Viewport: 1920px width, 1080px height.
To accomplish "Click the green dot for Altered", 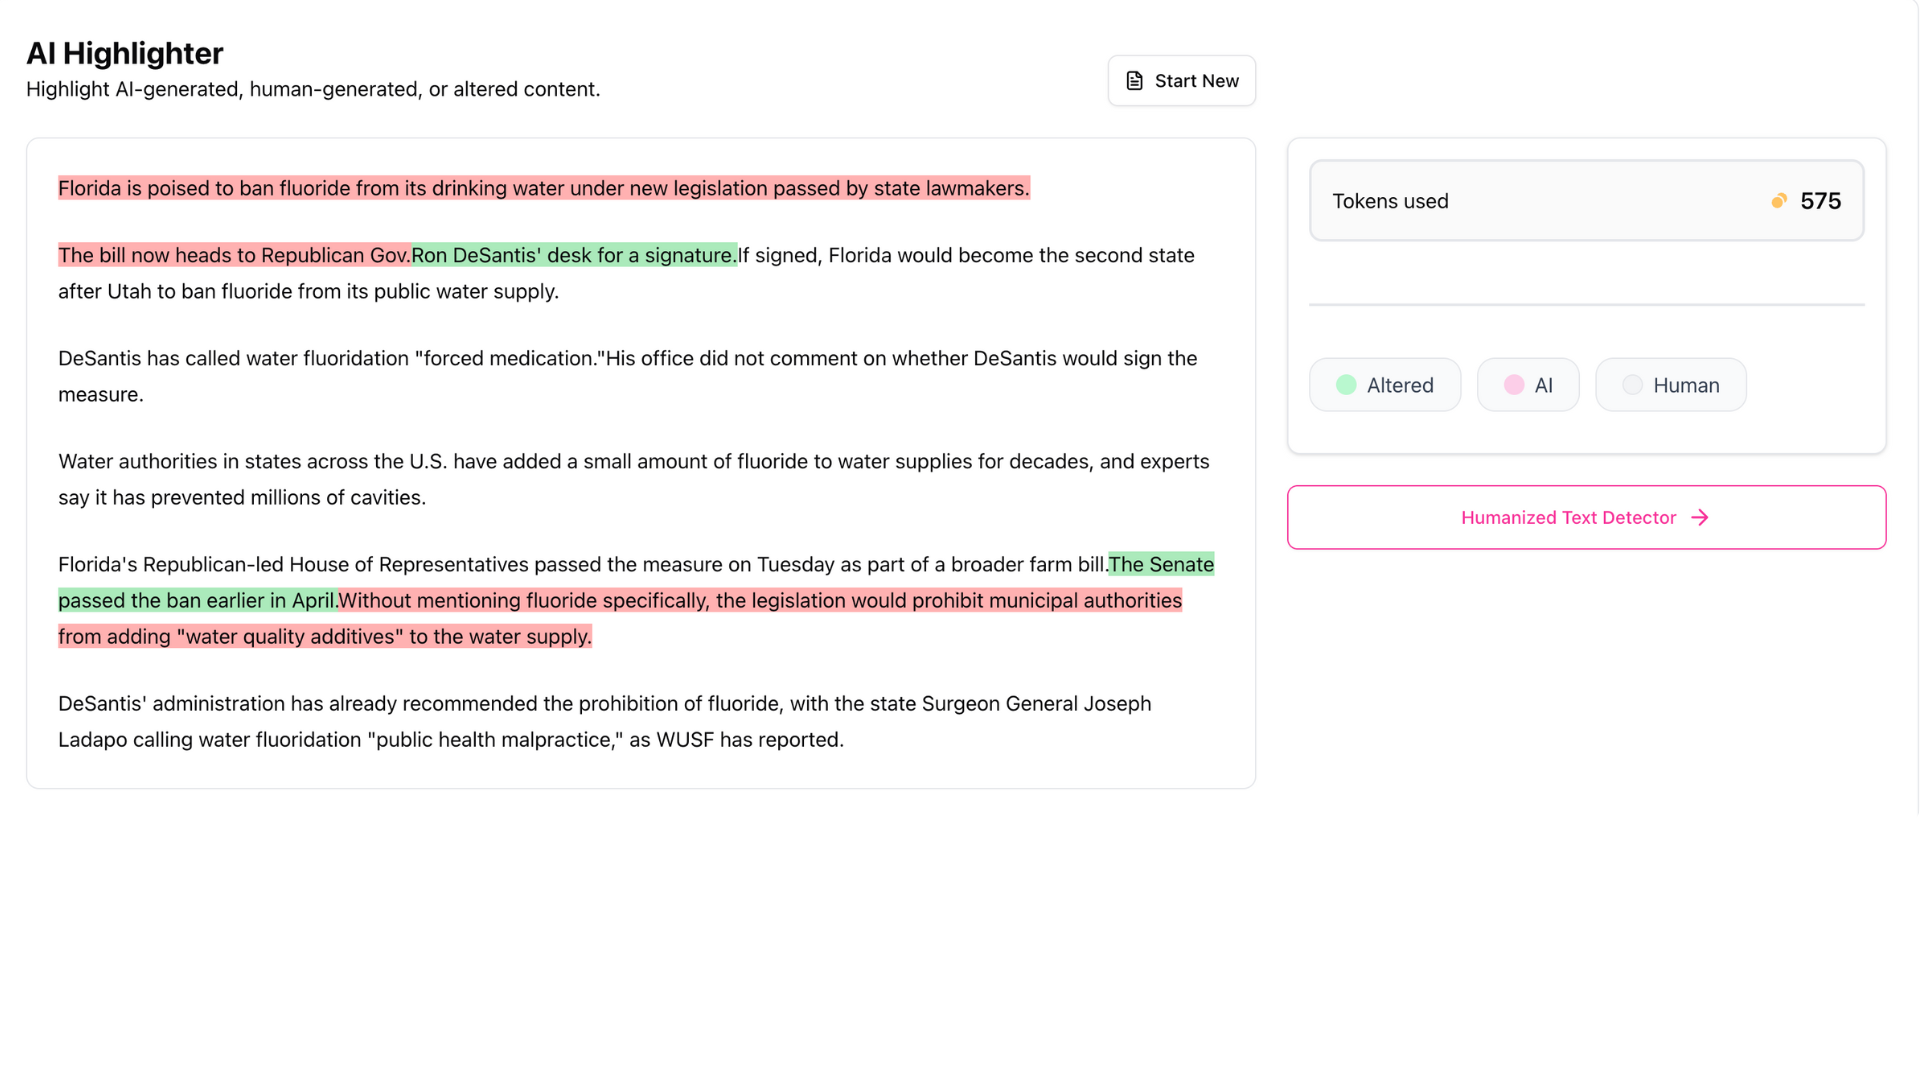I will click(x=1346, y=385).
